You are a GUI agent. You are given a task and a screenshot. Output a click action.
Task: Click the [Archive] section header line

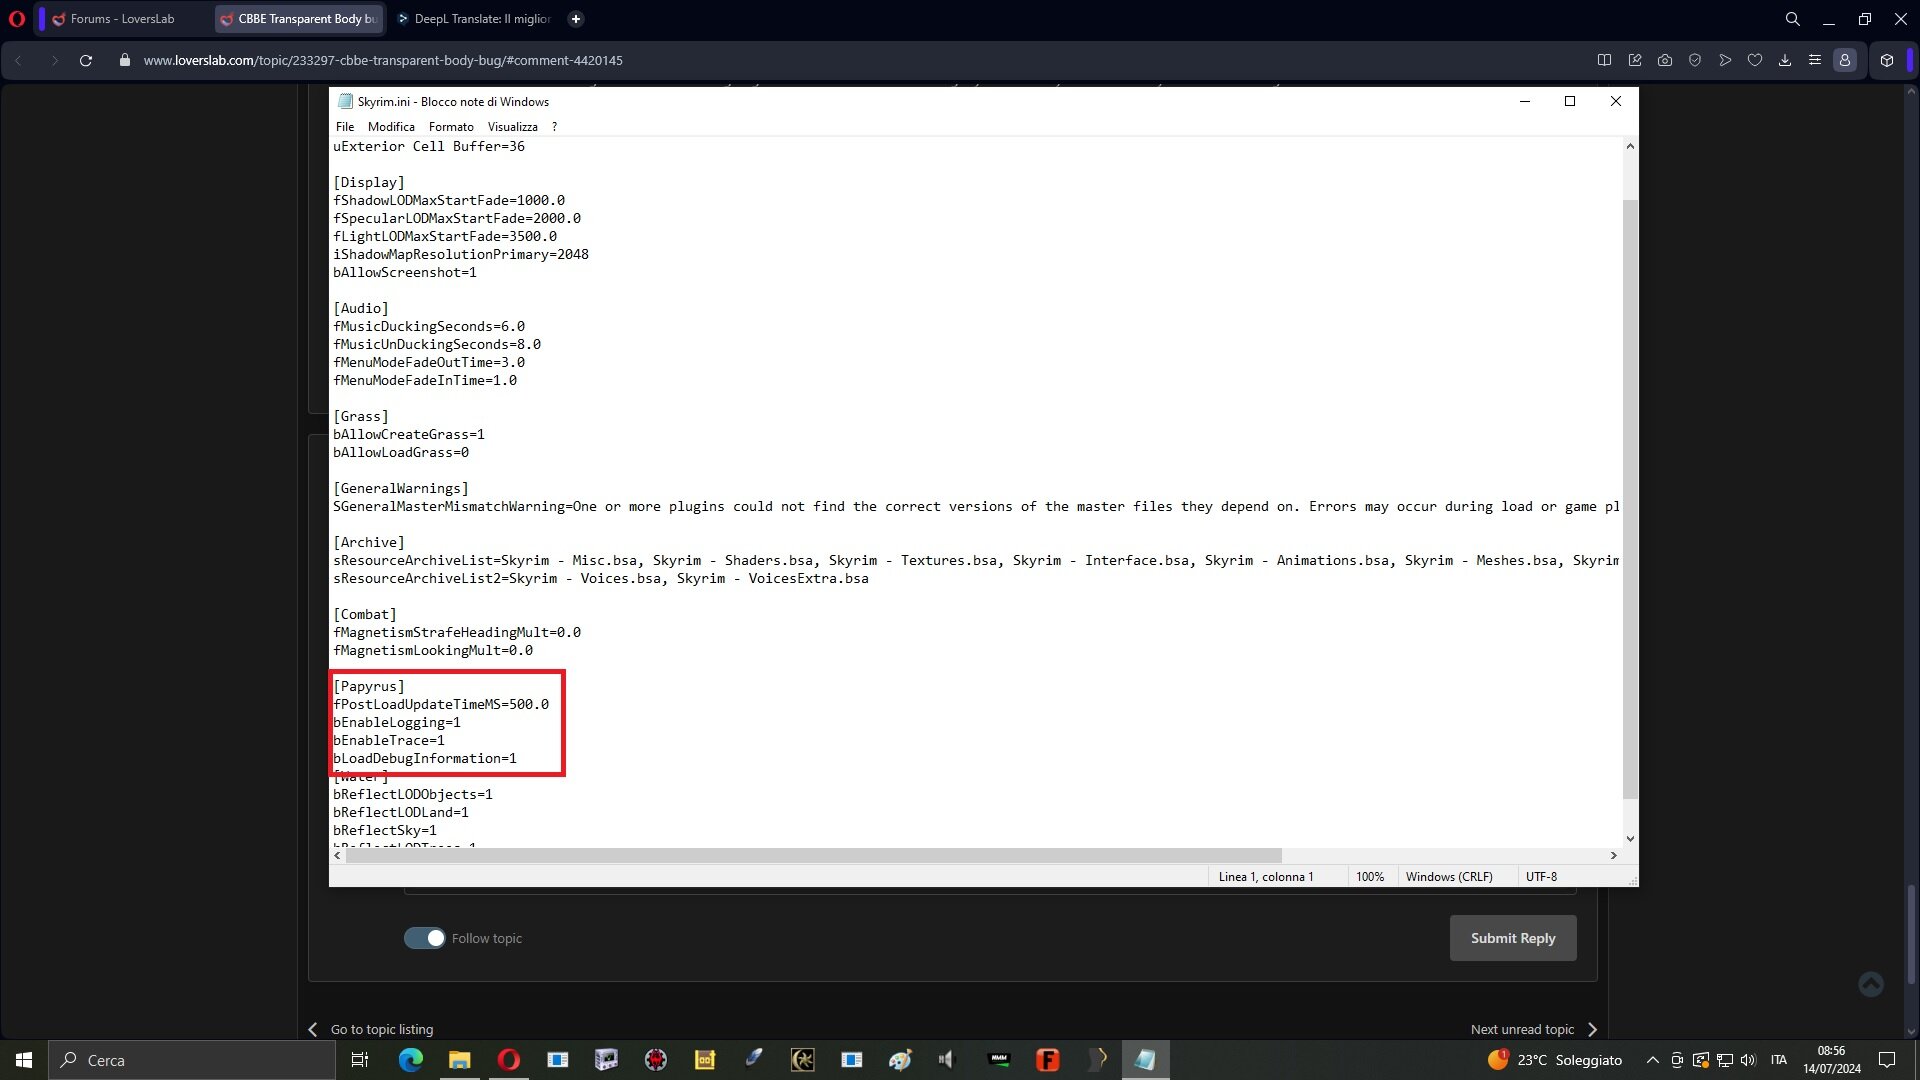tap(369, 542)
